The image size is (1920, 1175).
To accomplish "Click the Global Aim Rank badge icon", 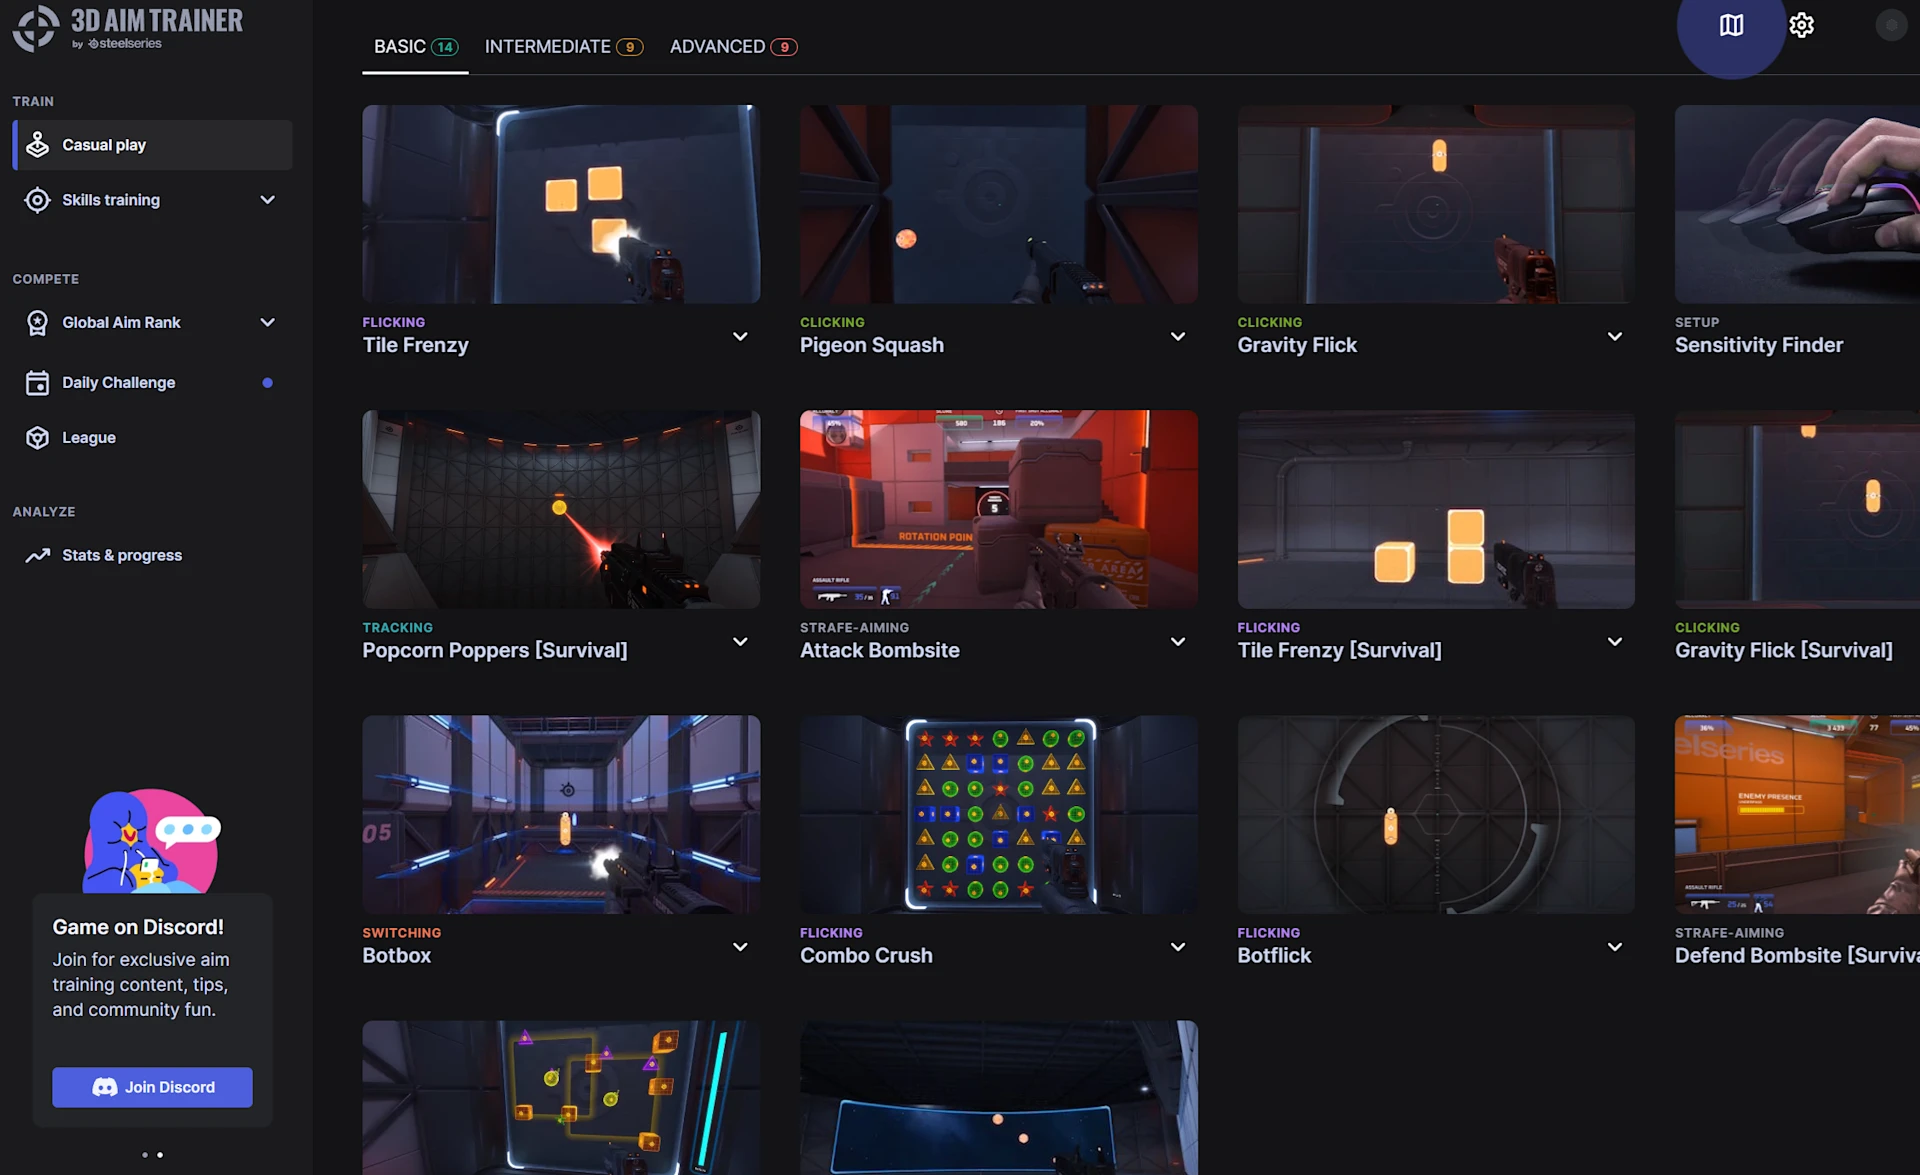I will pyautogui.click(x=37, y=322).
